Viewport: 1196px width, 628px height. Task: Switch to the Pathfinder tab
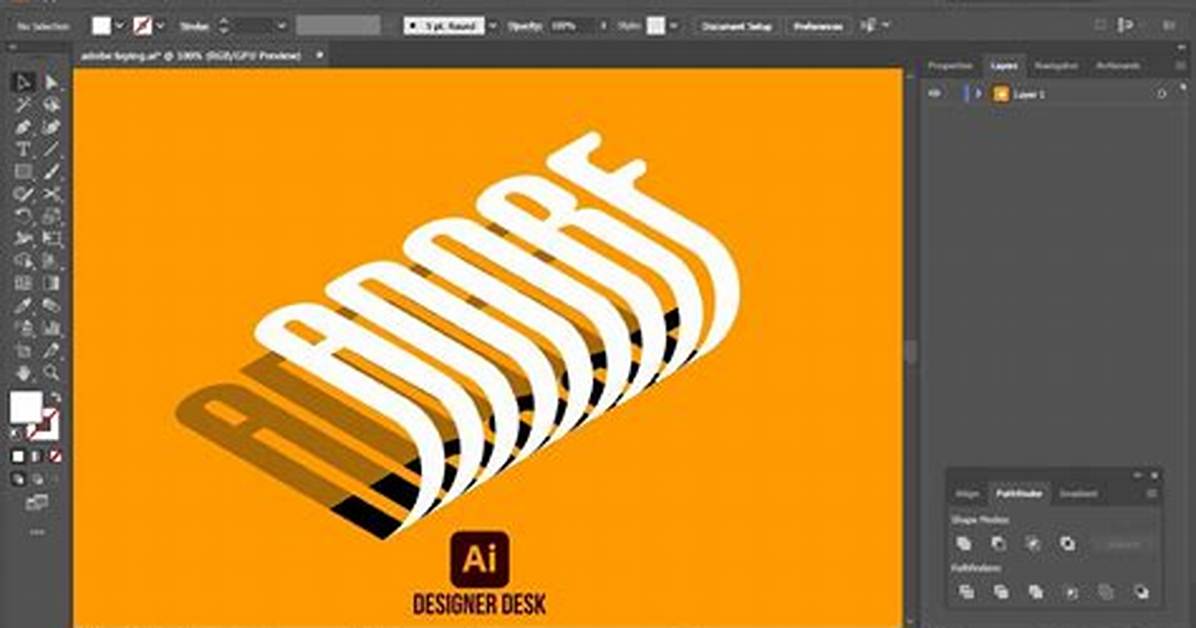tap(1019, 494)
